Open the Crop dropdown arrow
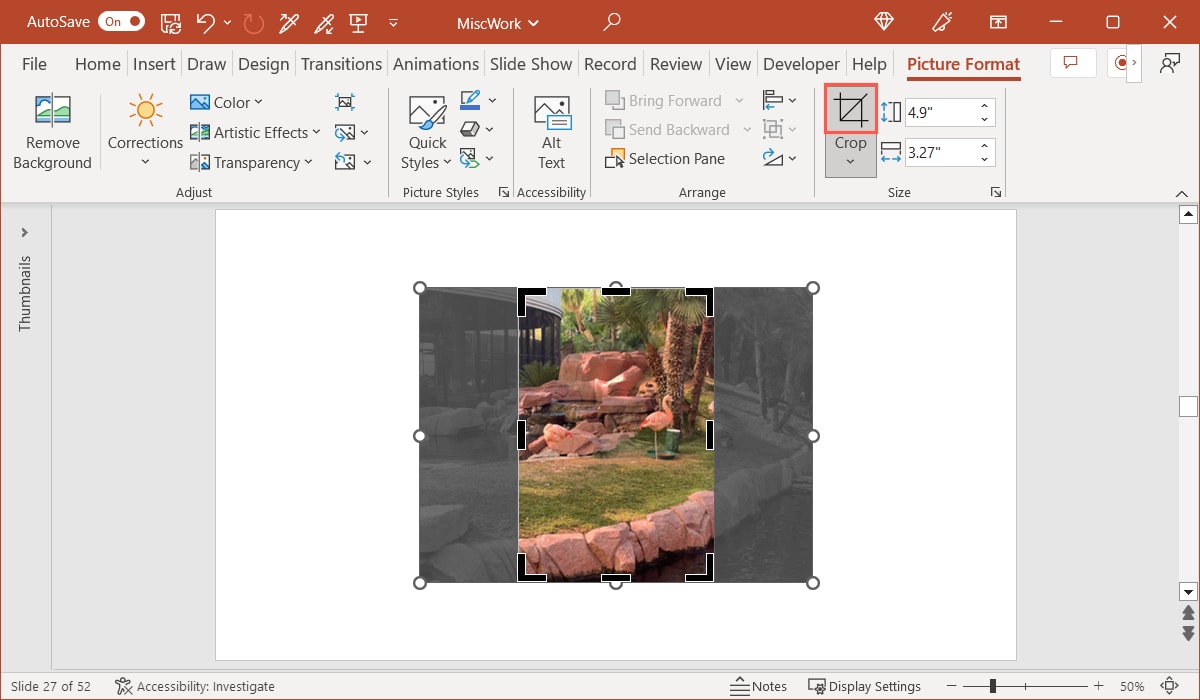1200x700 pixels. 850,160
